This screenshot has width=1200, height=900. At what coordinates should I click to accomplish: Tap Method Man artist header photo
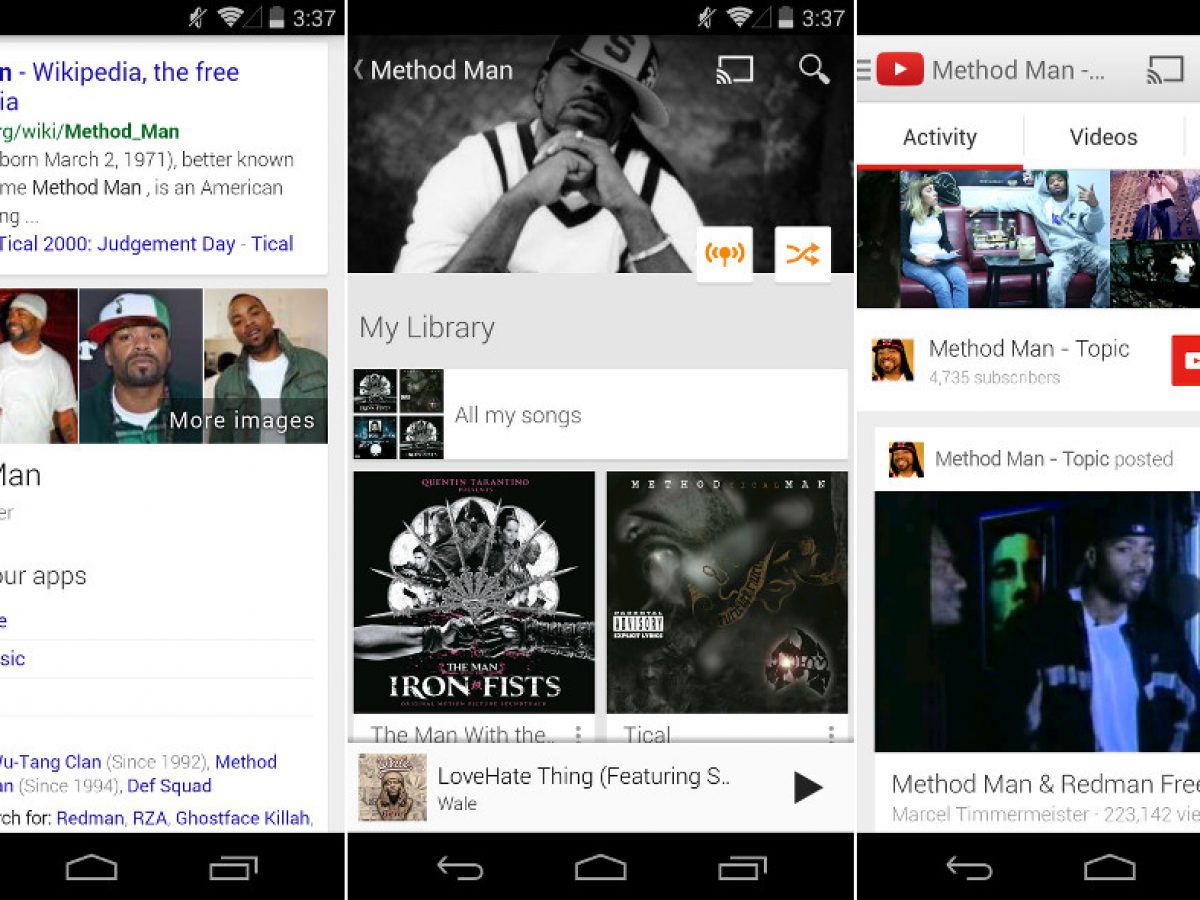coord(600,154)
